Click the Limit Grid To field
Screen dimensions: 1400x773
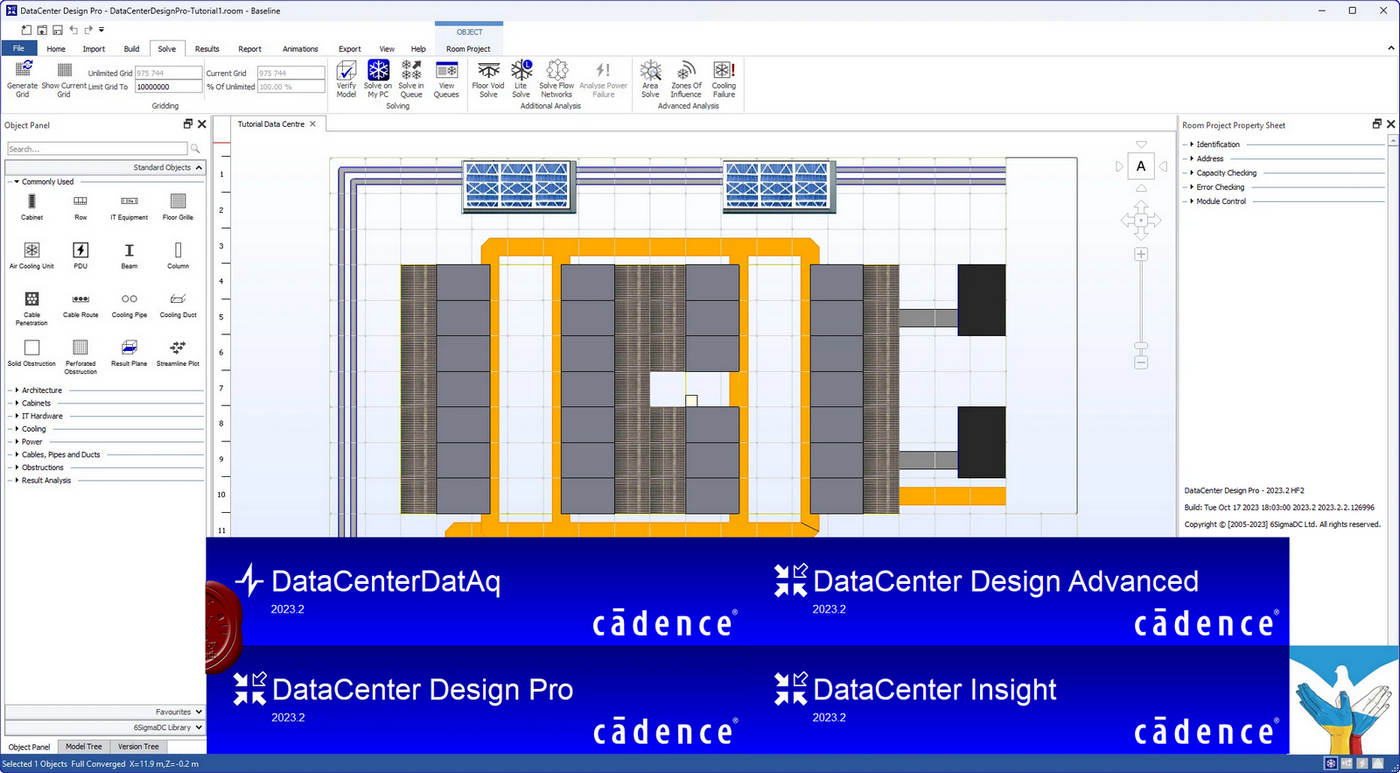tap(168, 87)
